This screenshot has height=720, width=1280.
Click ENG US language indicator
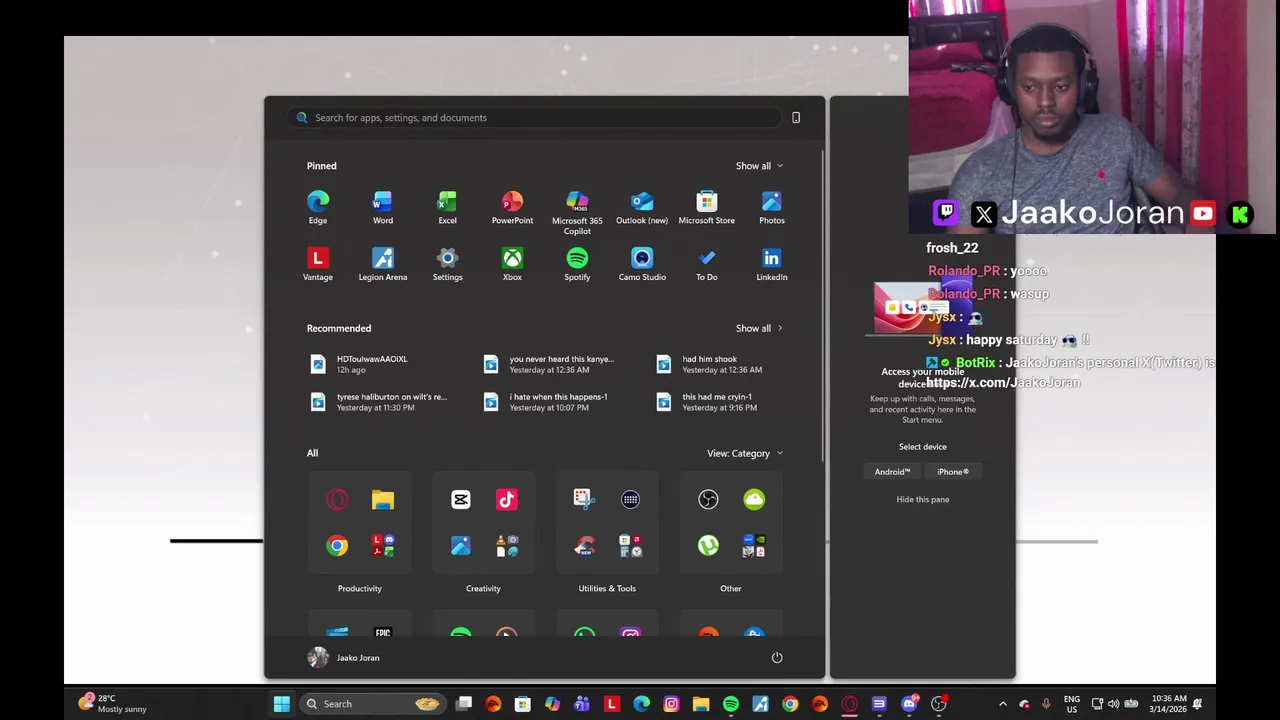tap(1072, 704)
